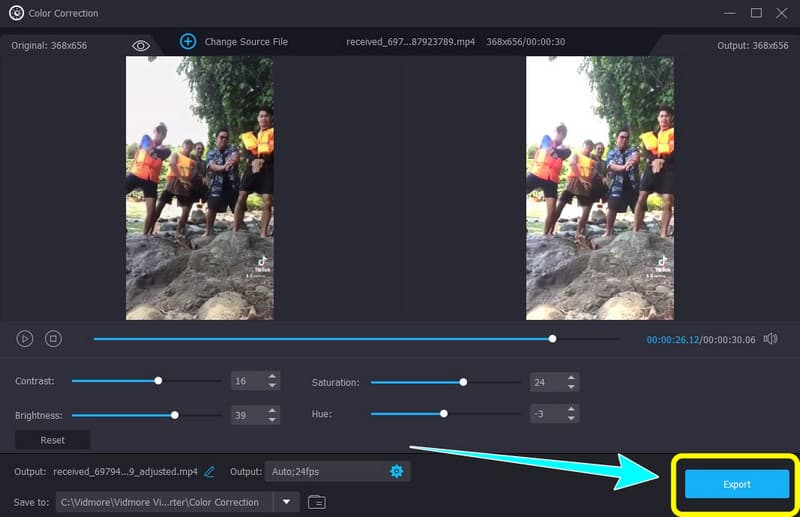Image resolution: width=800 pixels, height=517 pixels.
Task: Decrease the Brightness value with down arrow
Action: (x=271, y=419)
